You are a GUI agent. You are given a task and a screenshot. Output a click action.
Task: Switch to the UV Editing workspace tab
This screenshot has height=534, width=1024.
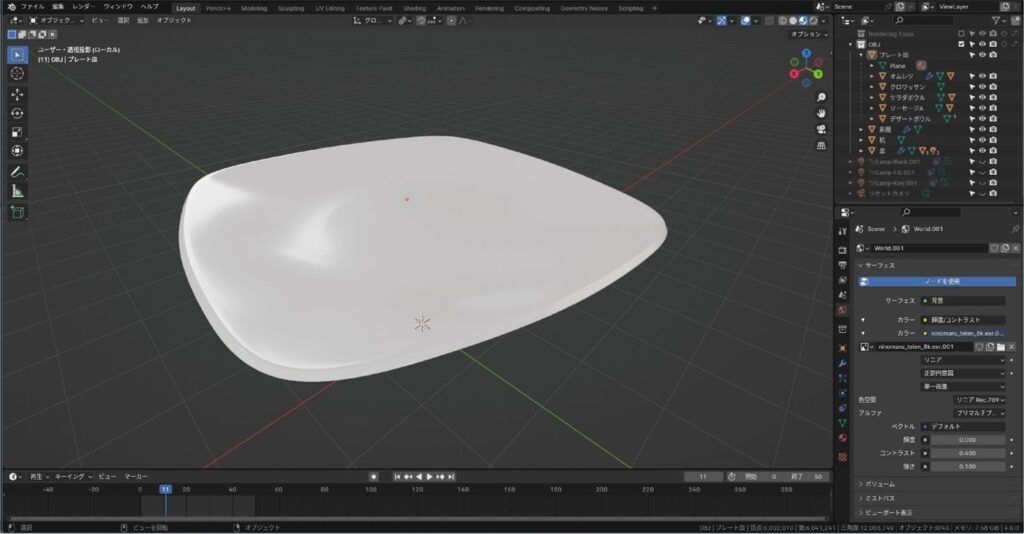[x=330, y=8]
